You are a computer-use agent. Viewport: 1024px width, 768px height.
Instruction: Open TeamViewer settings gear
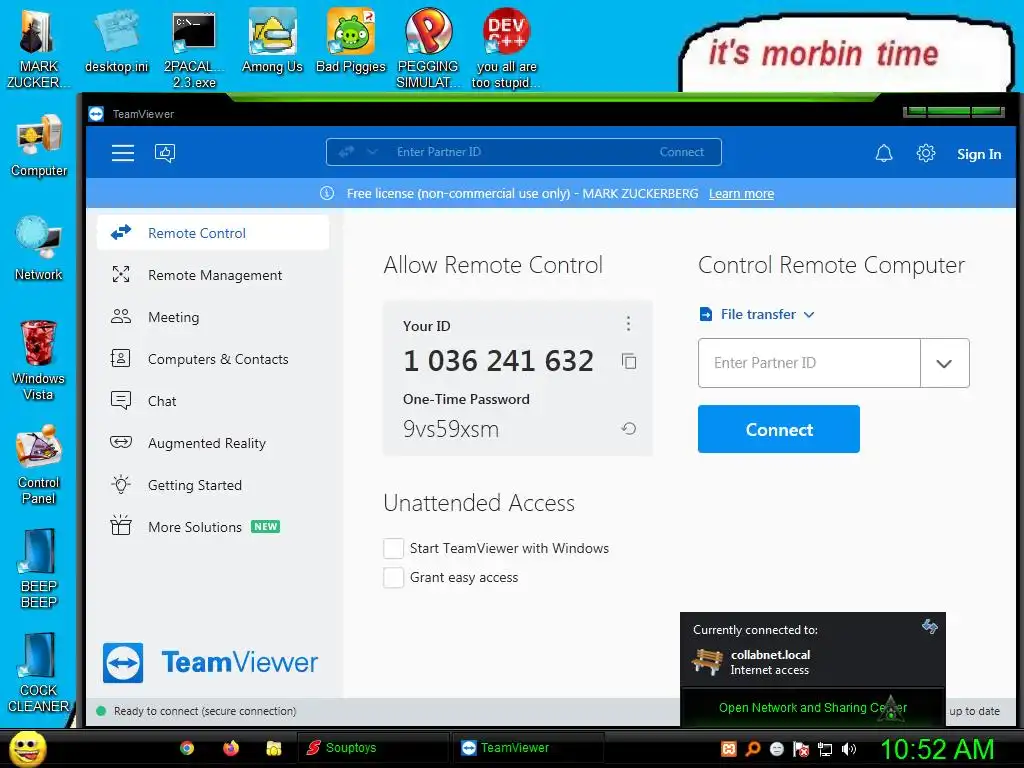pos(925,153)
